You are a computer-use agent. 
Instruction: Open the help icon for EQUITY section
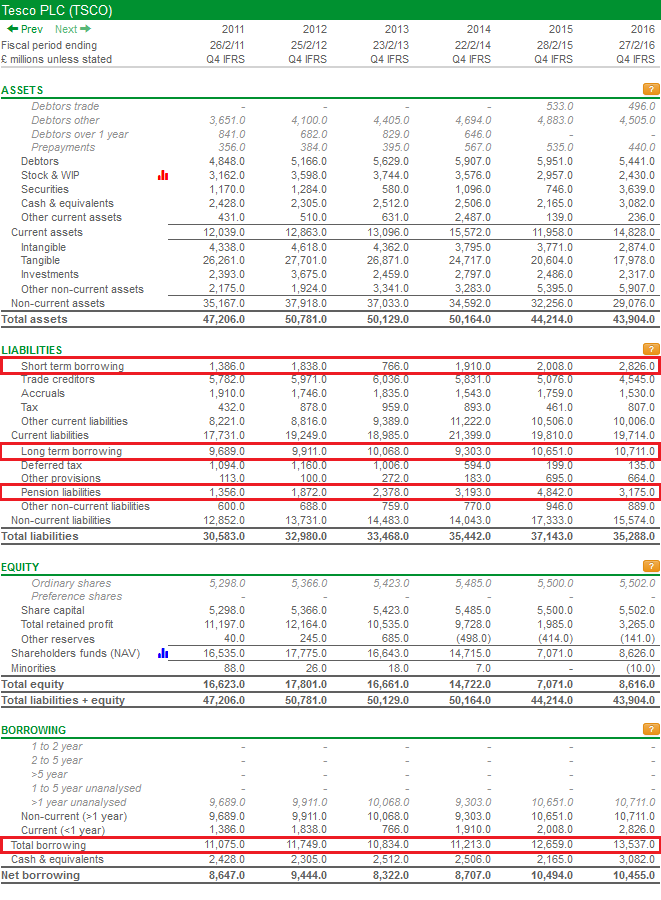tap(651, 566)
